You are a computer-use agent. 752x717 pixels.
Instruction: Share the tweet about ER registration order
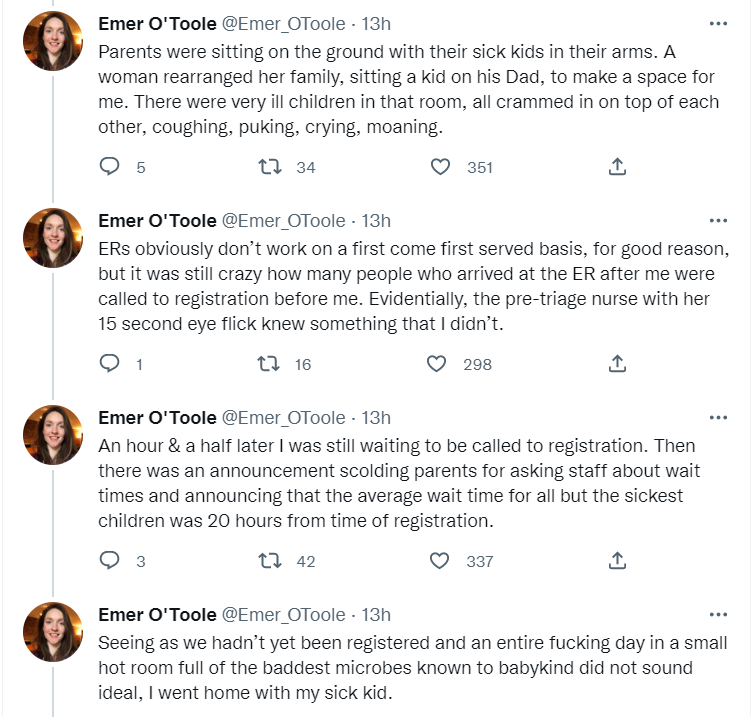[x=617, y=364]
